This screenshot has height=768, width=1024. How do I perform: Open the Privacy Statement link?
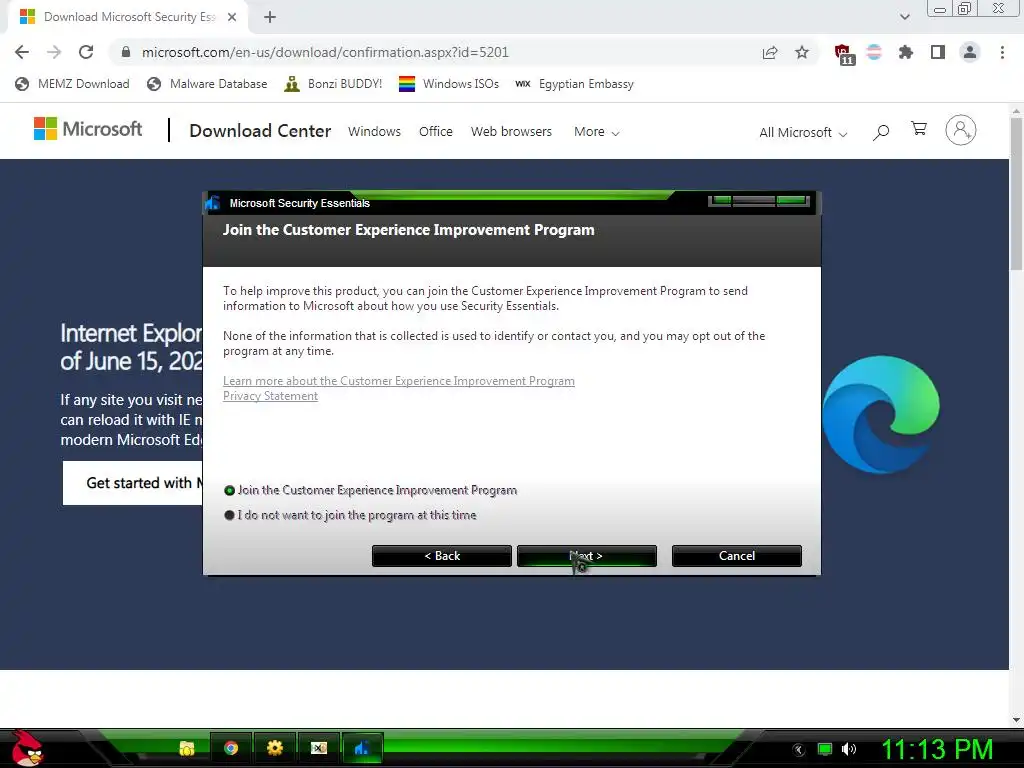pos(270,396)
